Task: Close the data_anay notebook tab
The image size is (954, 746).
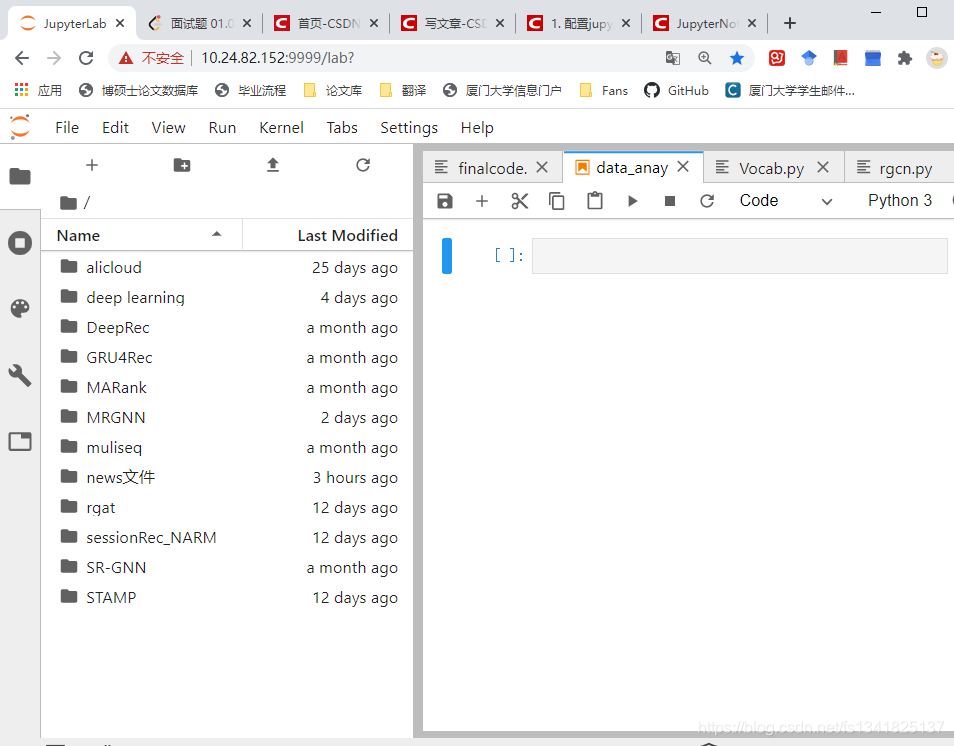Action: click(684, 167)
